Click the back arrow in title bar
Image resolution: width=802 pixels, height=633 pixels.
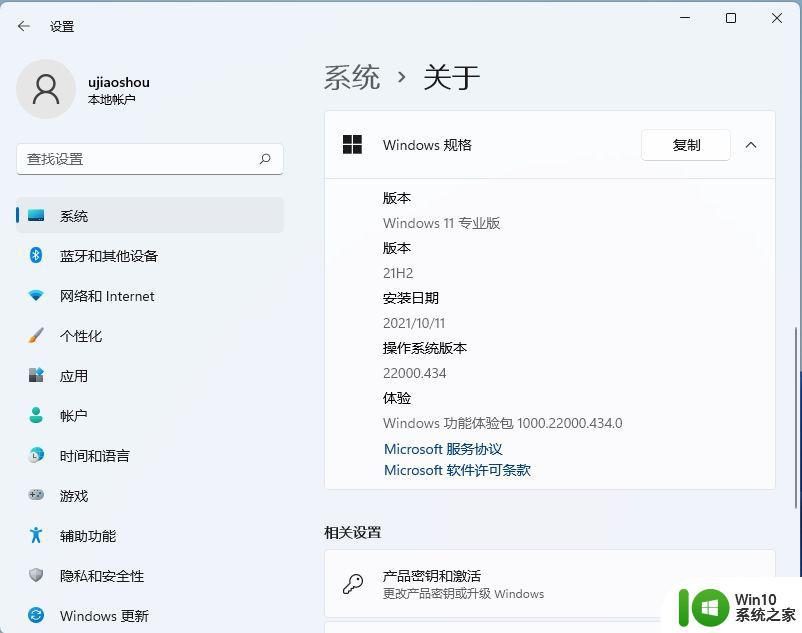point(24,26)
